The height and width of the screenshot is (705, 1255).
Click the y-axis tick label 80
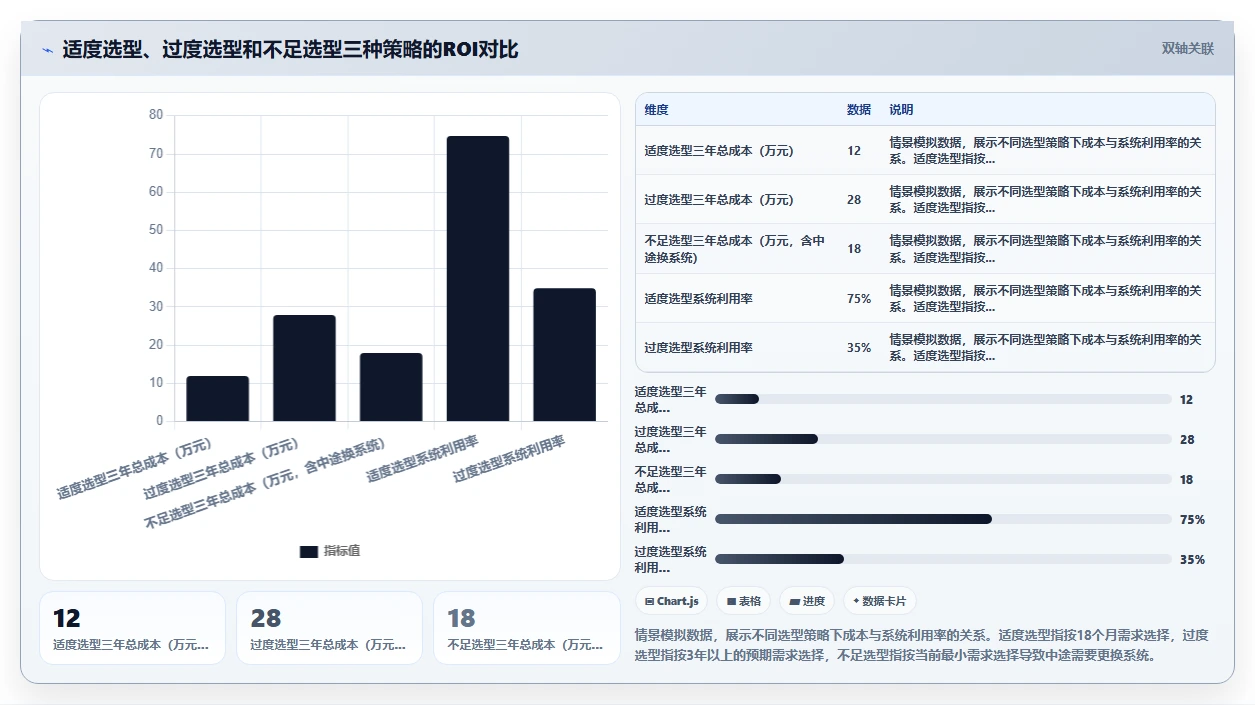[x=155, y=115]
